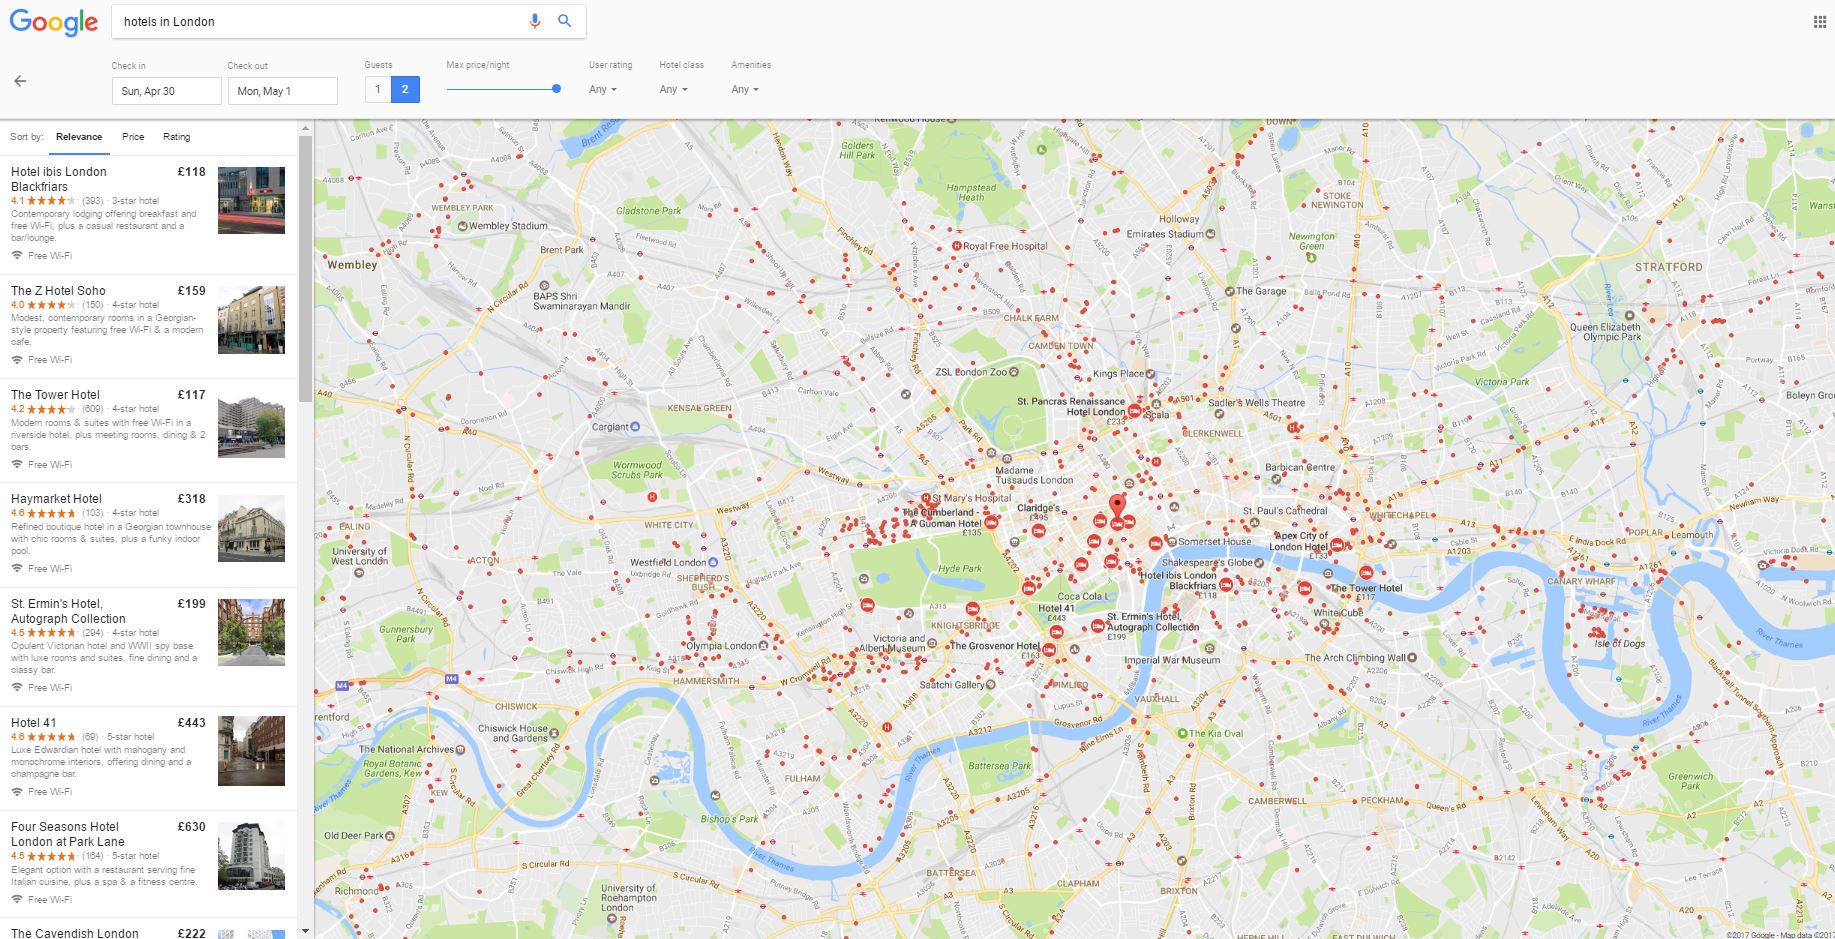
Task: Click the voice search microphone icon
Action: pyautogui.click(x=535, y=21)
